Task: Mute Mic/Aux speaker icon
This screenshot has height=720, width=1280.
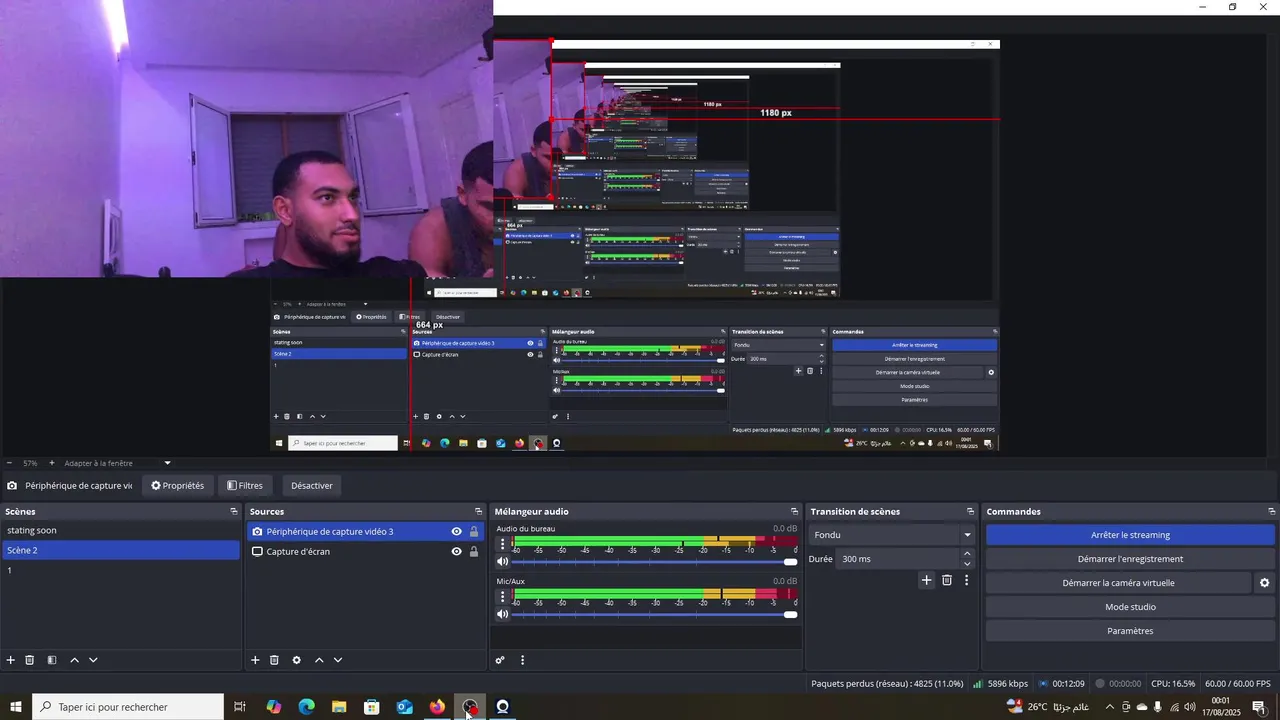Action: pos(503,614)
